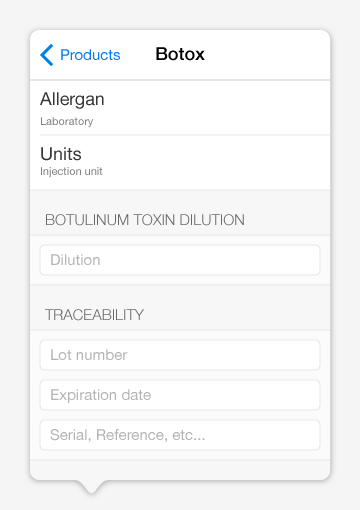Click the Laboratory caption under Allergan
This screenshot has height=510, width=360.
pos(67,121)
